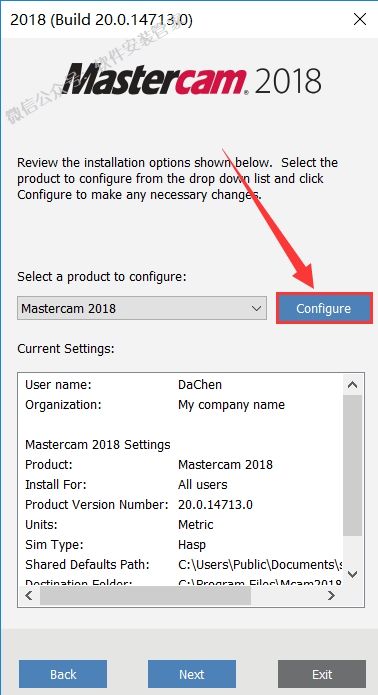Viewport: 378px width, 695px height.
Task: Click the horizontal scrollbar thumb in settings
Action: [x=145, y=596]
